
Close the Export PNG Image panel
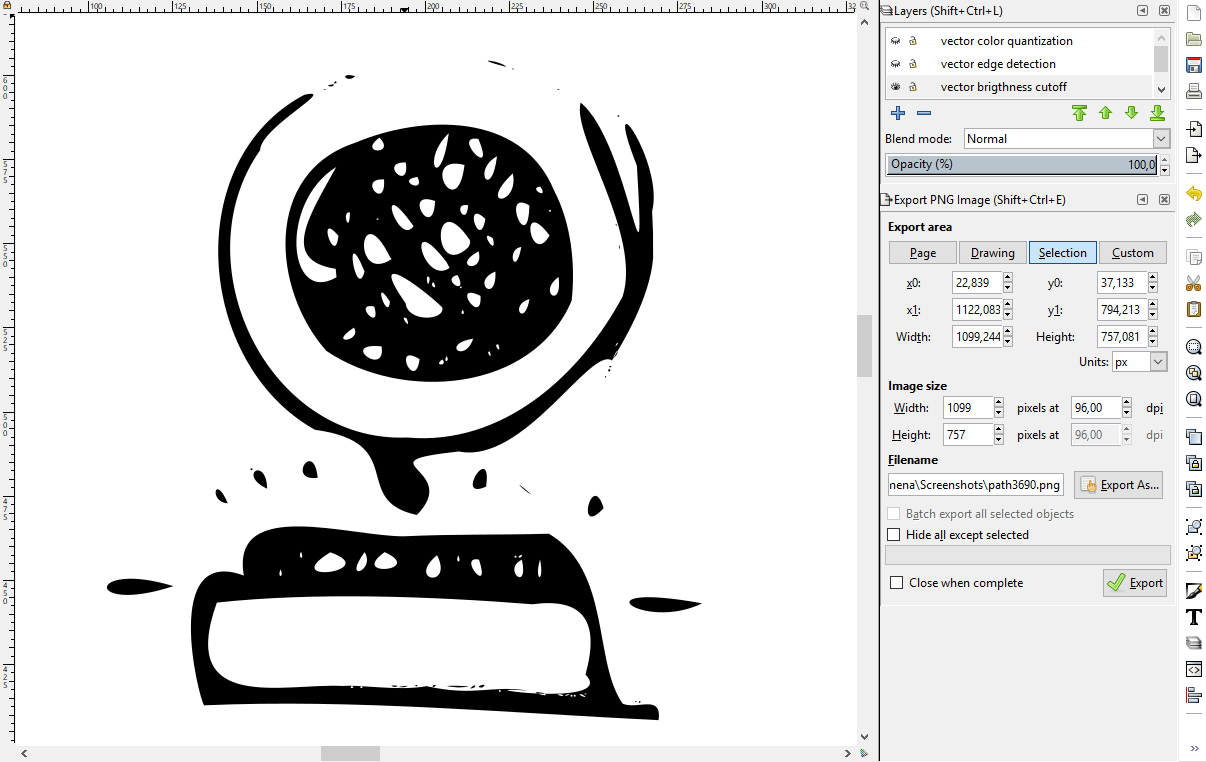pos(1165,200)
